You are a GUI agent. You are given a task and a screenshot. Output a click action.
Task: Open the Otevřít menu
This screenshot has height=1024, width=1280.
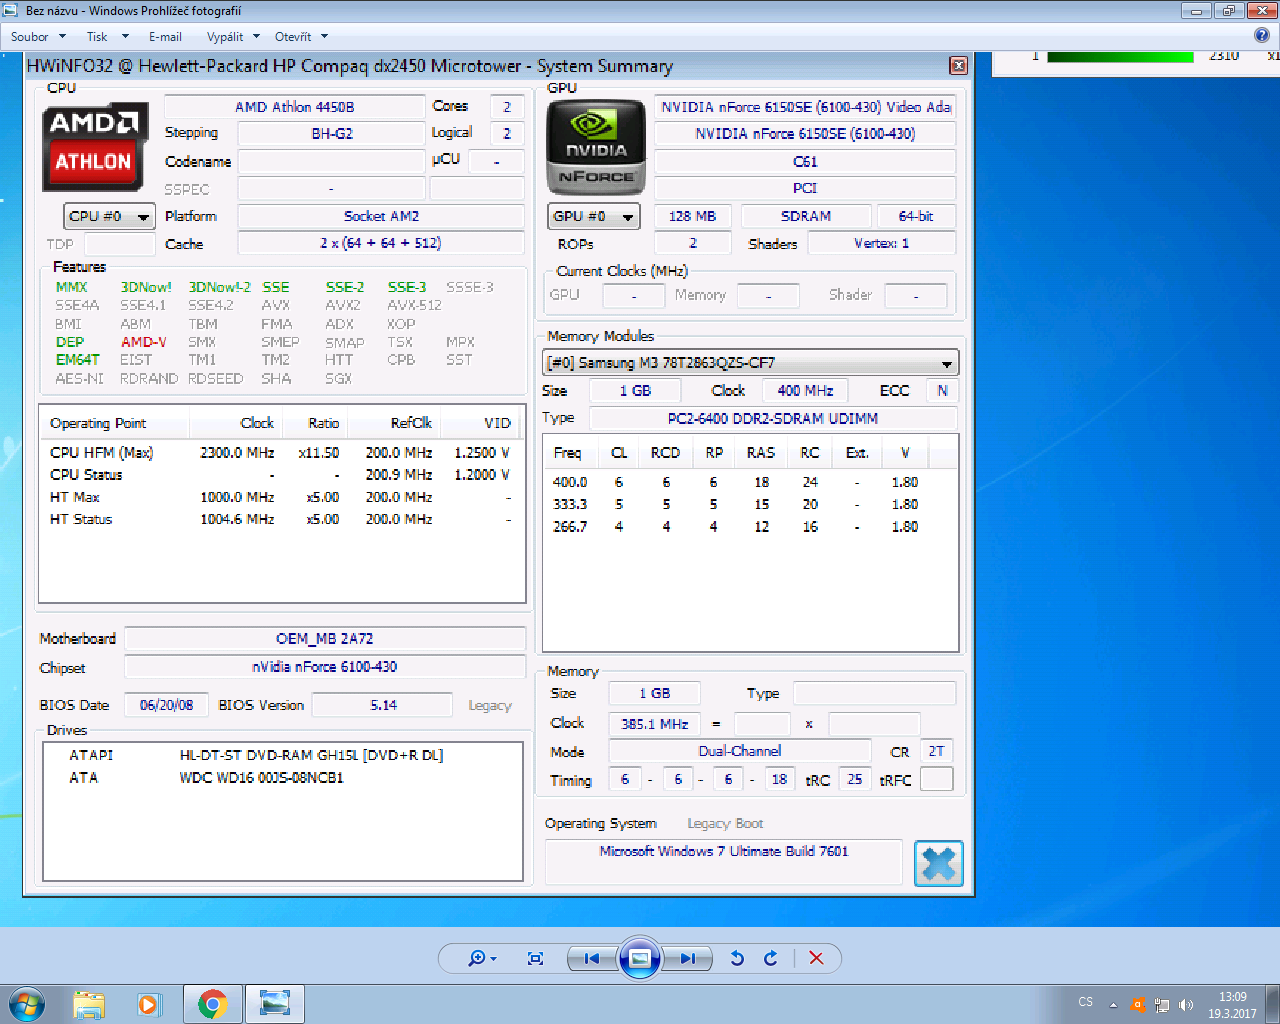pos(300,37)
